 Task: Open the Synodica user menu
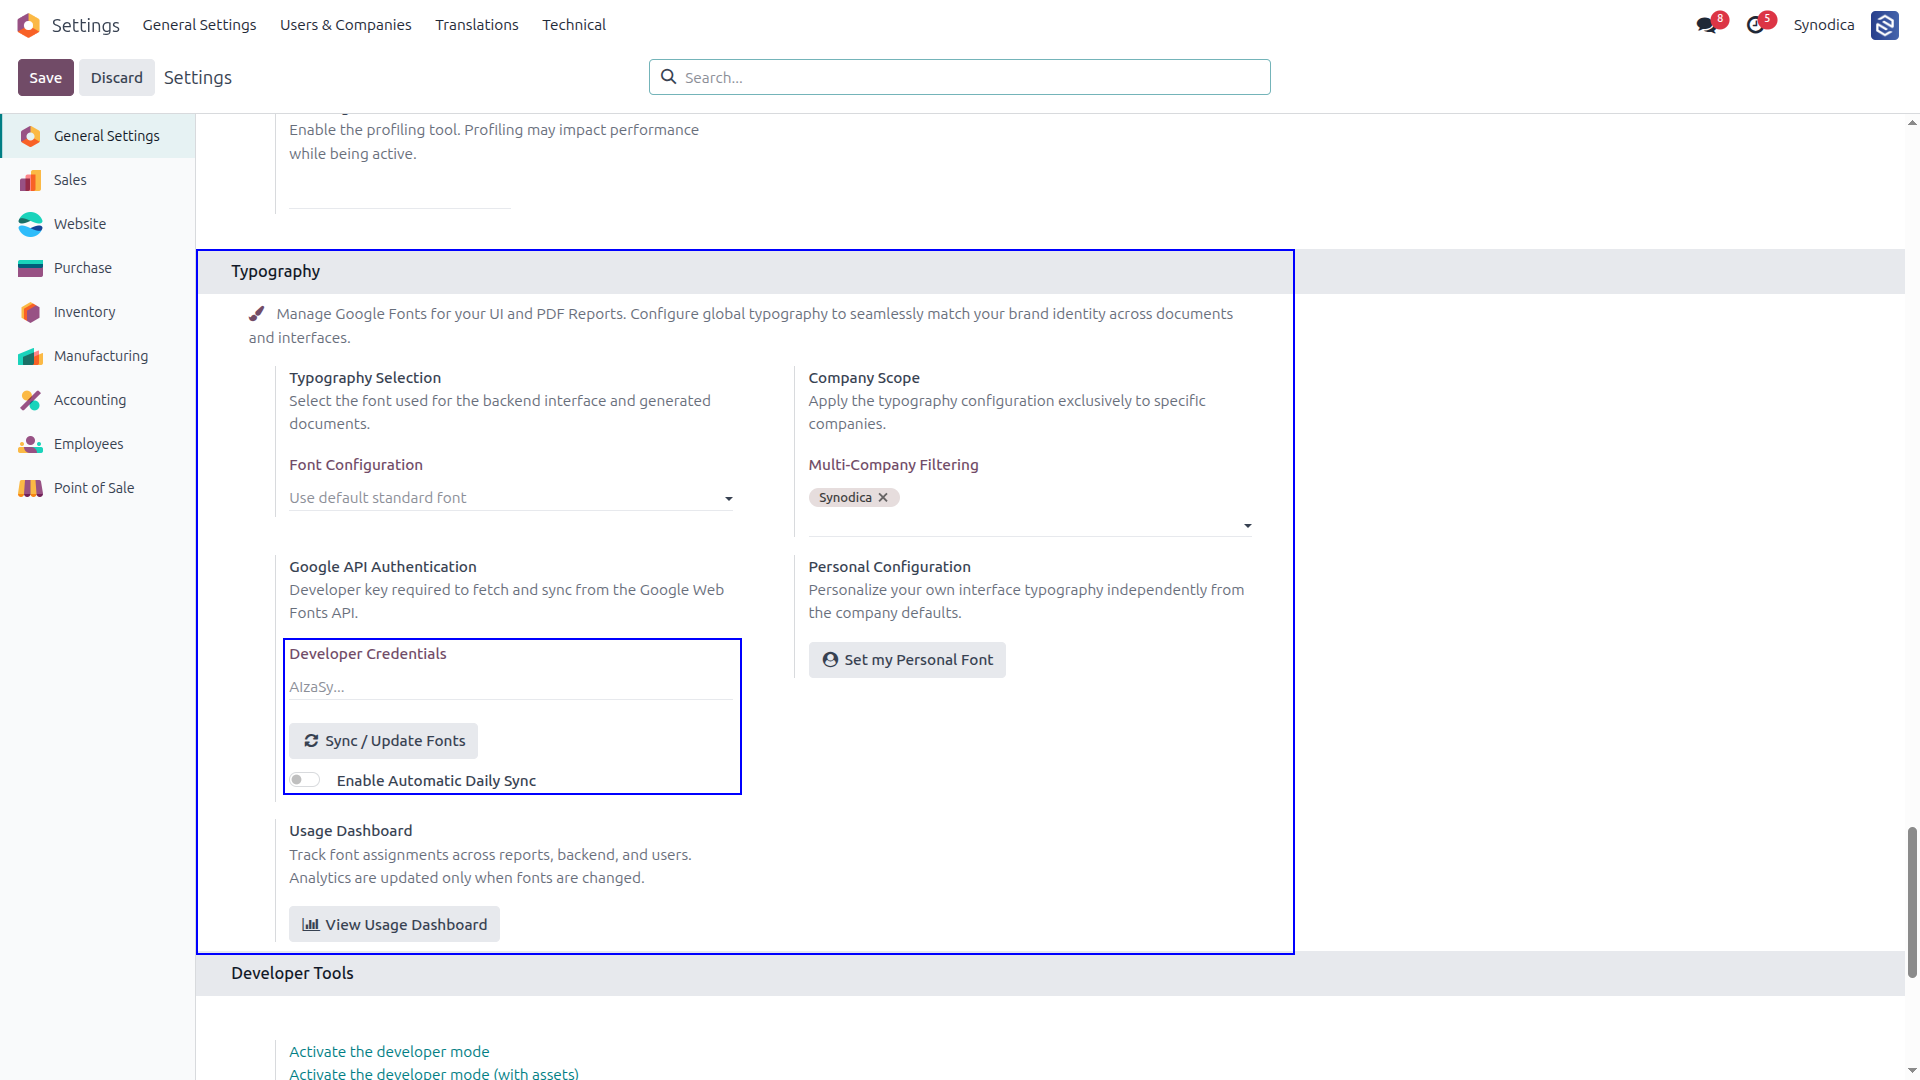click(1823, 25)
